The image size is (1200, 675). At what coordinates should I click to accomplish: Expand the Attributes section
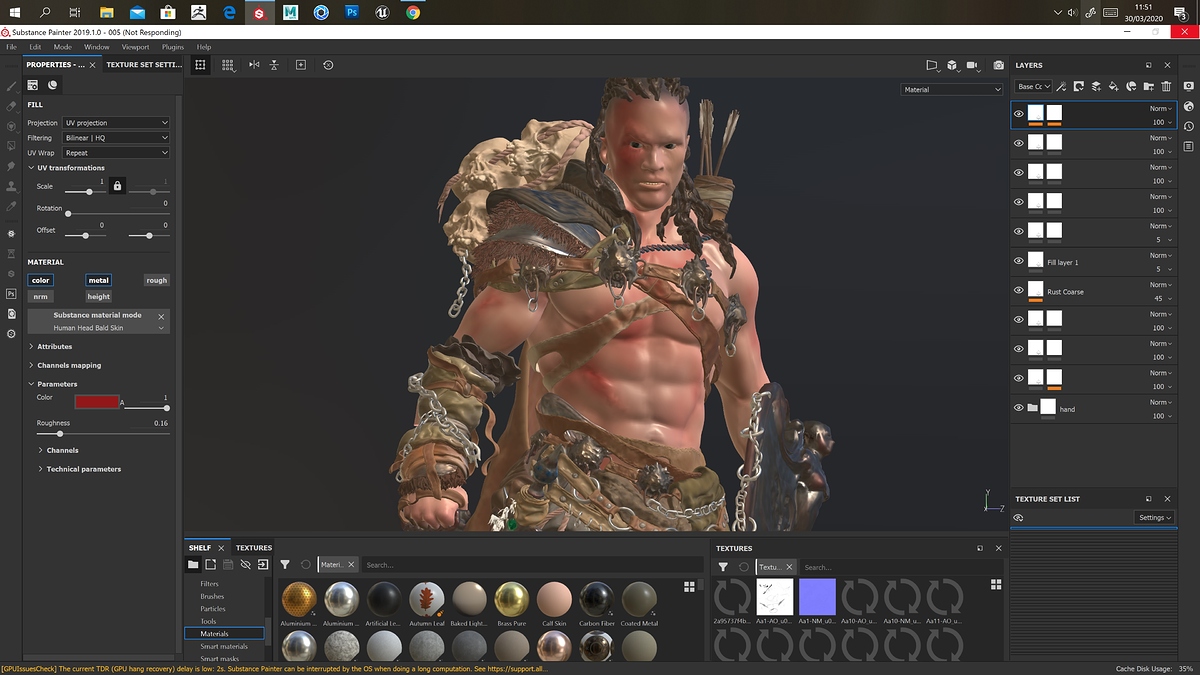(x=54, y=346)
